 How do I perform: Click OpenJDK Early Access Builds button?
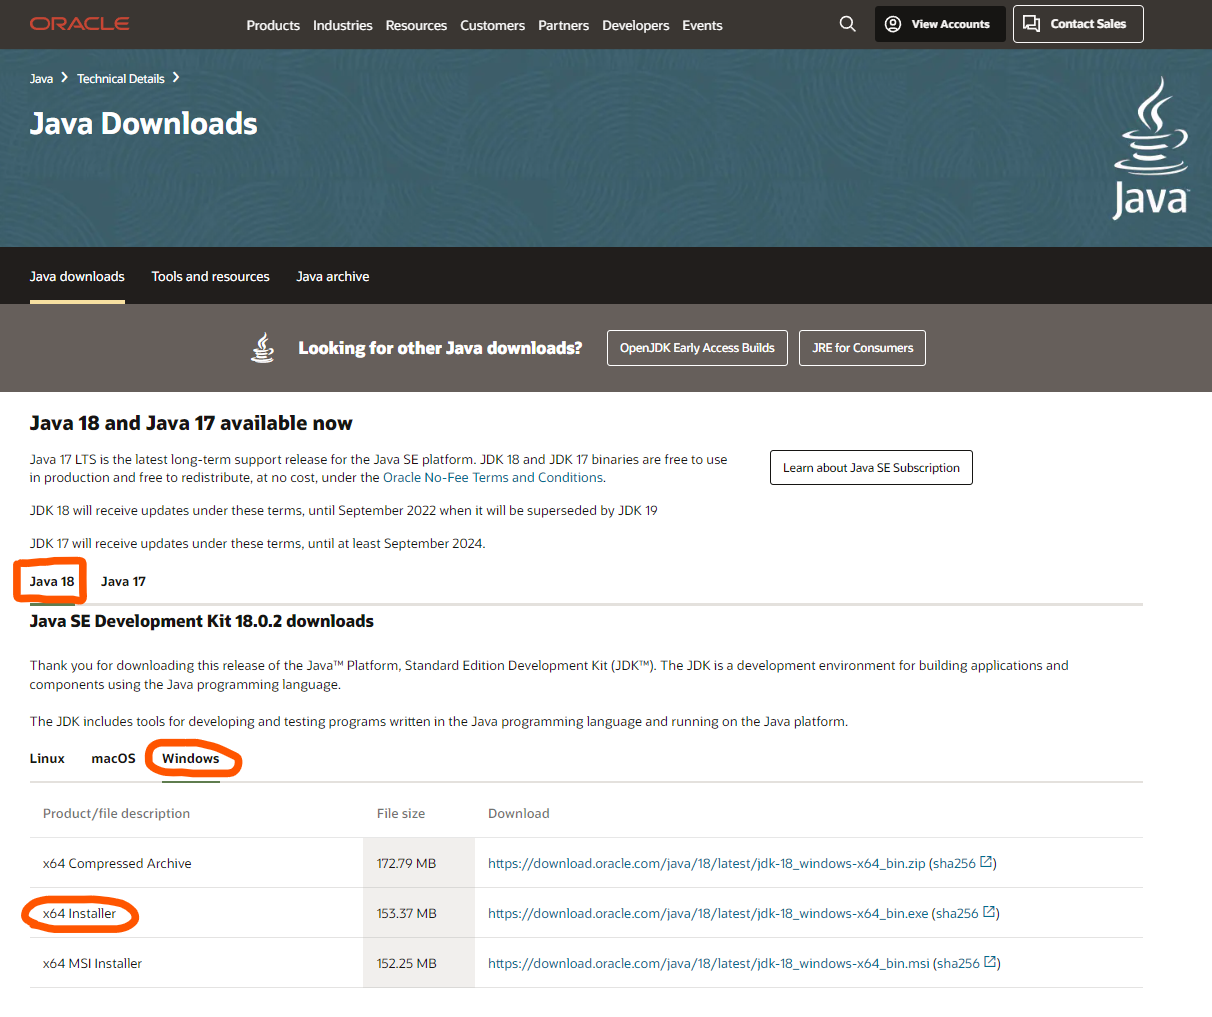pyautogui.click(x=696, y=348)
